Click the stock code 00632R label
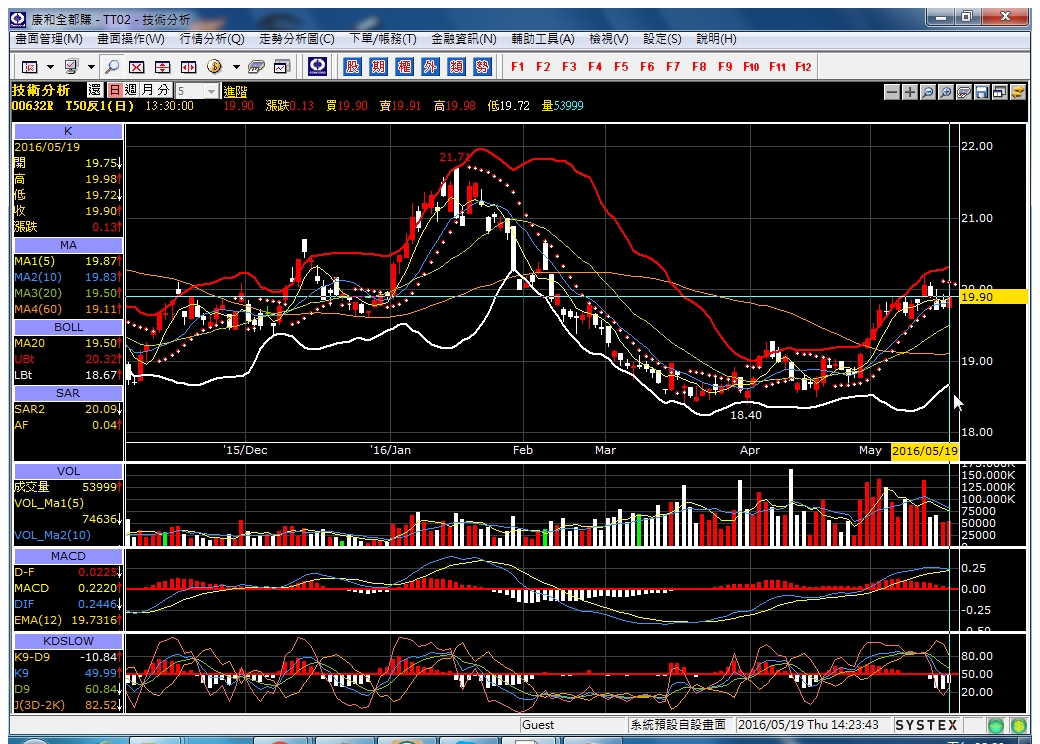The height and width of the screenshot is (744, 1040). 32,106
